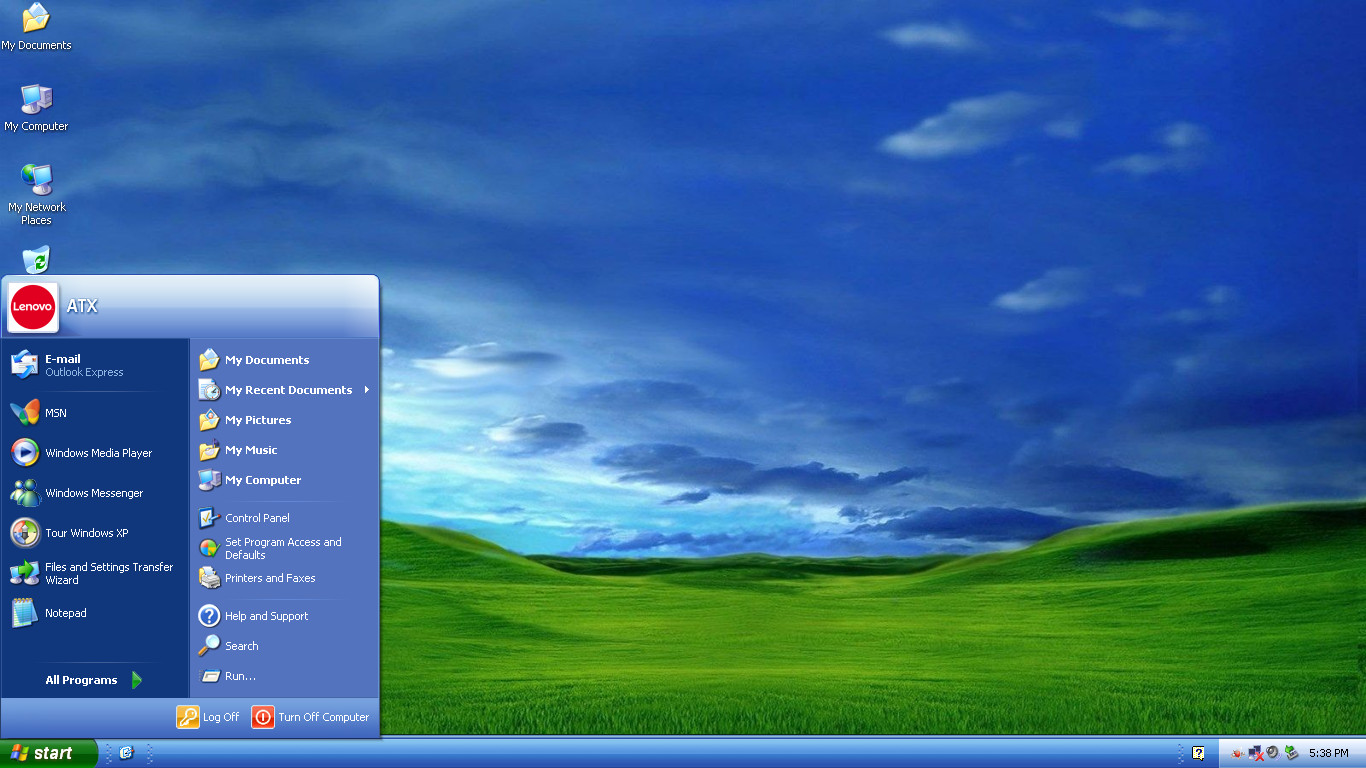The width and height of the screenshot is (1366, 768).
Task: Click the Log Off button
Action: coord(208,717)
